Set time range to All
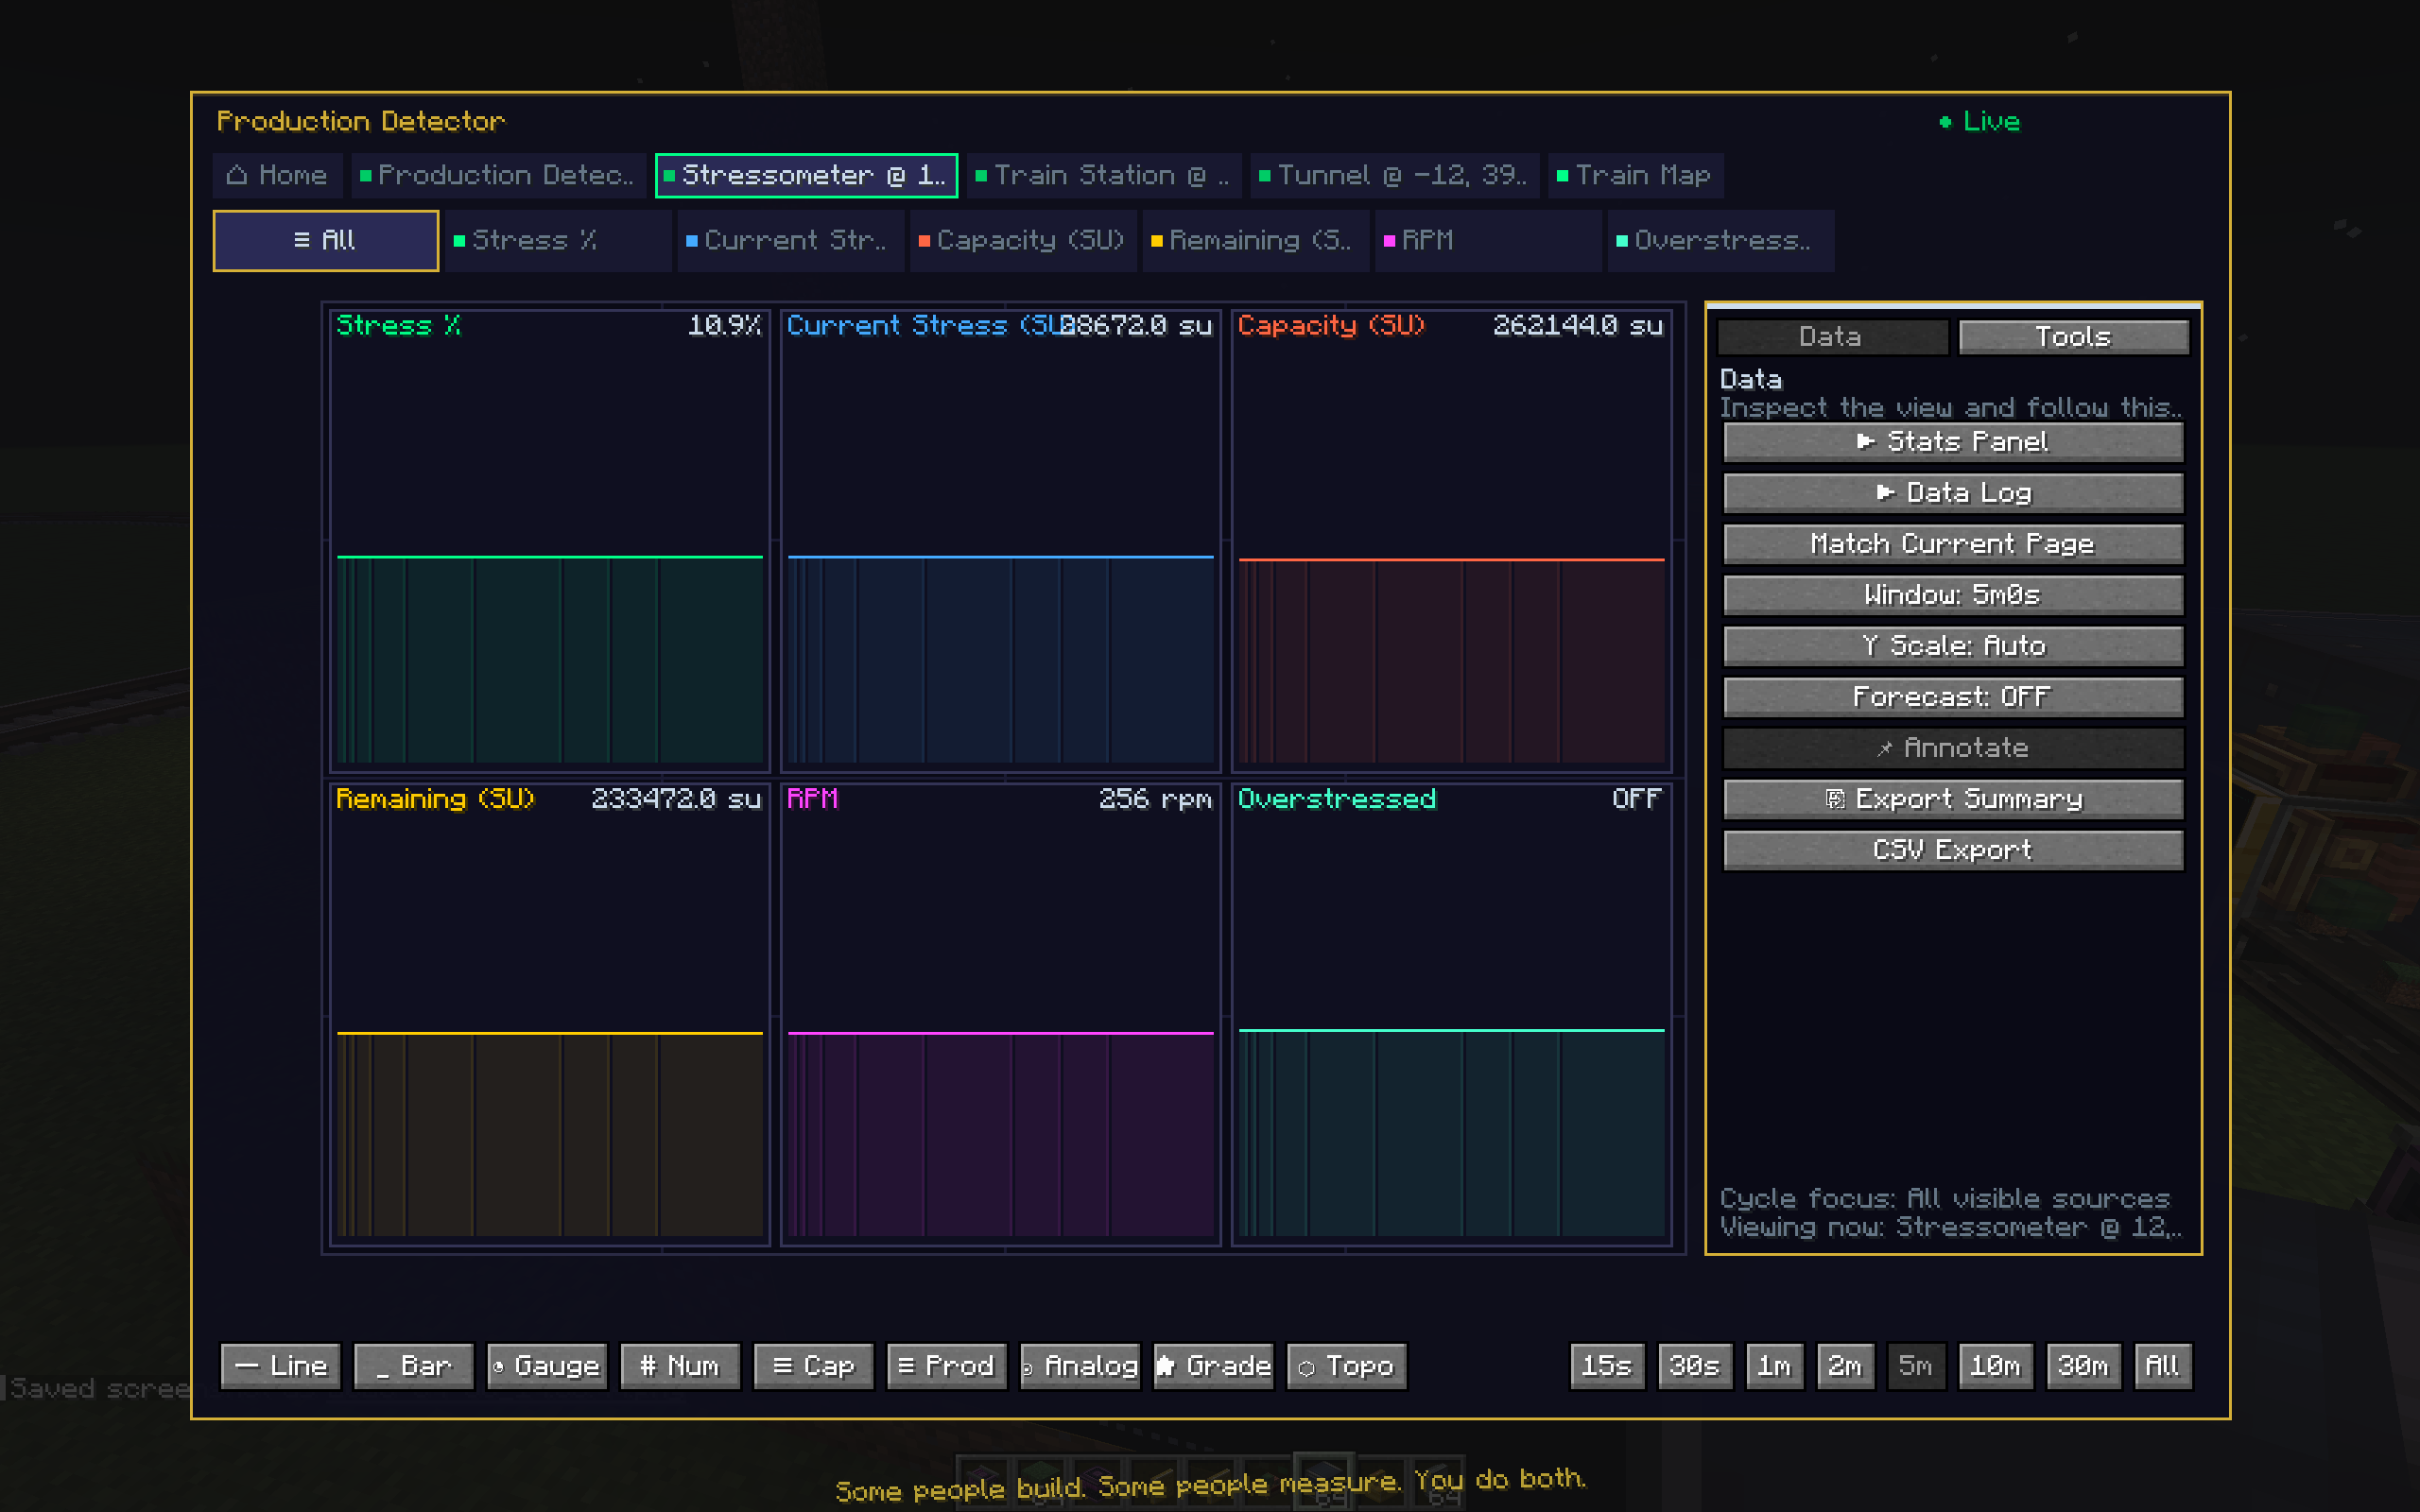This screenshot has height=1512, width=2420. click(2163, 1366)
